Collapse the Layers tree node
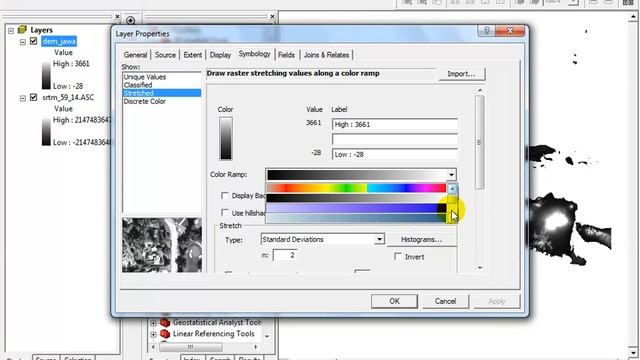Image resolution: width=640 pixels, height=360 pixels. pyautogui.click(x=11, y=30)
